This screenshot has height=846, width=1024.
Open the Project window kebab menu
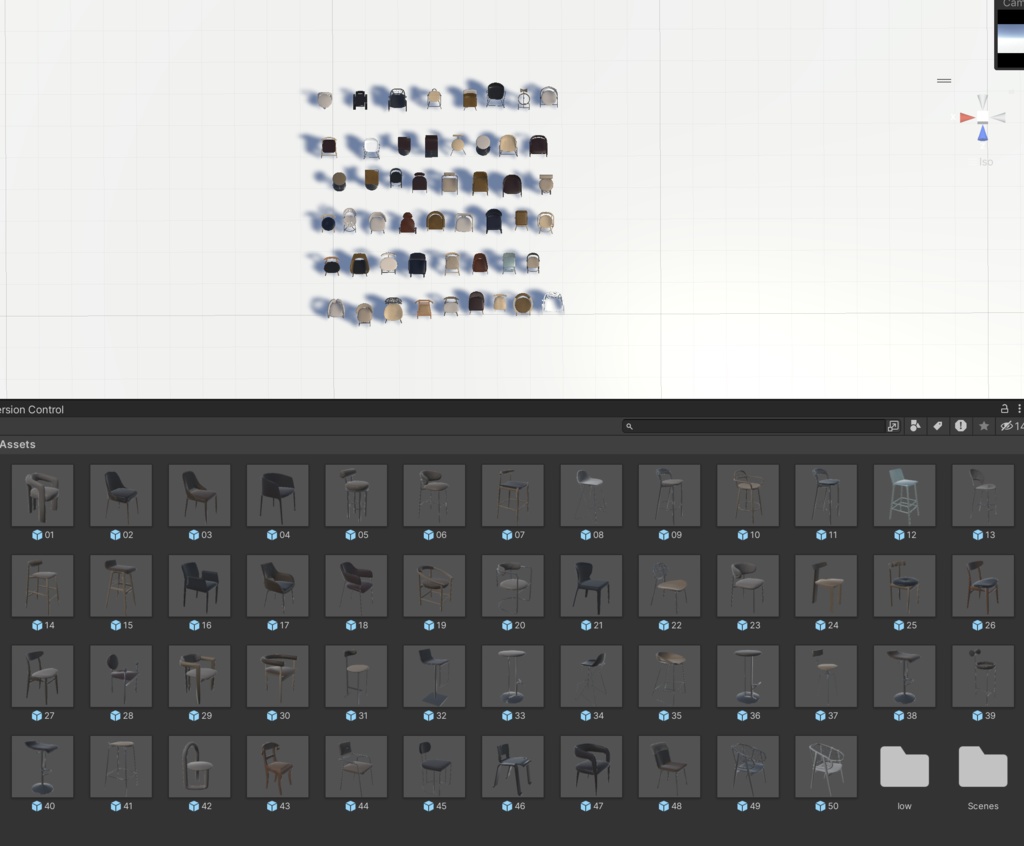click(x=1019, y=408)
